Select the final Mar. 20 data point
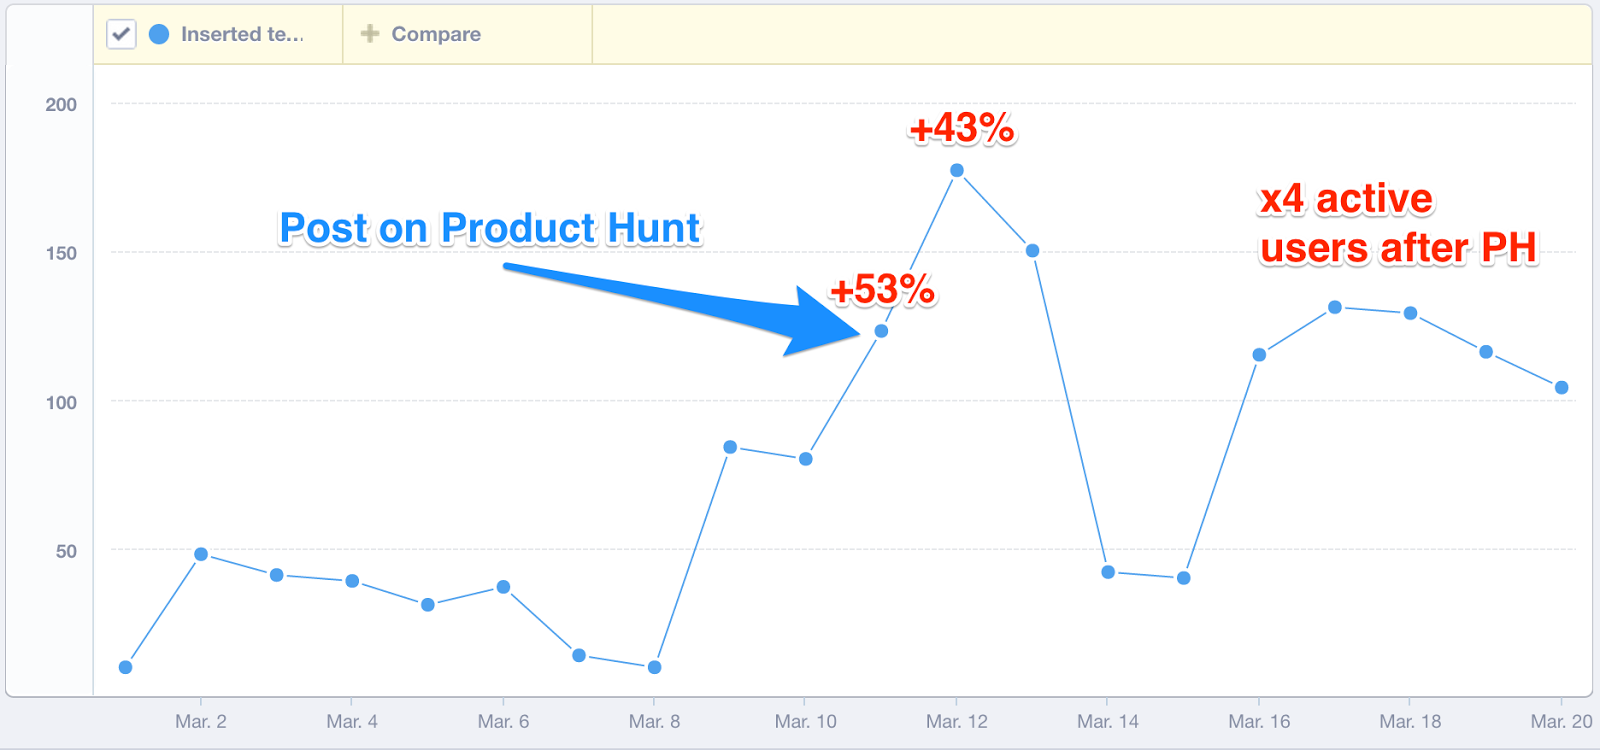The height and width of the screenshot is (750, 1600). click(x=1562, y=388)
